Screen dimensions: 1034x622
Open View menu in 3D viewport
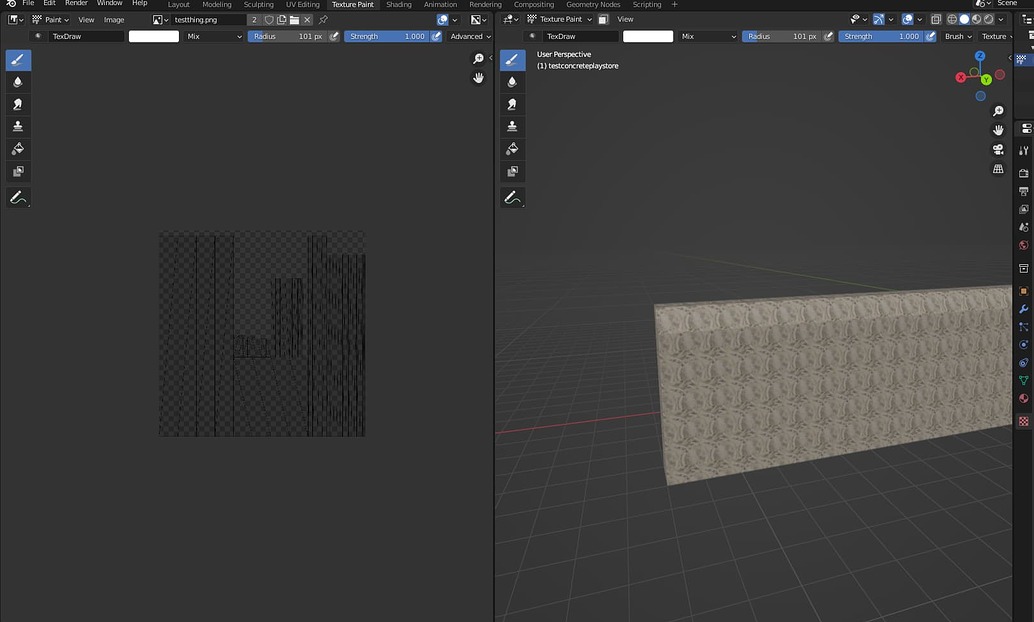tap(624, 19)
